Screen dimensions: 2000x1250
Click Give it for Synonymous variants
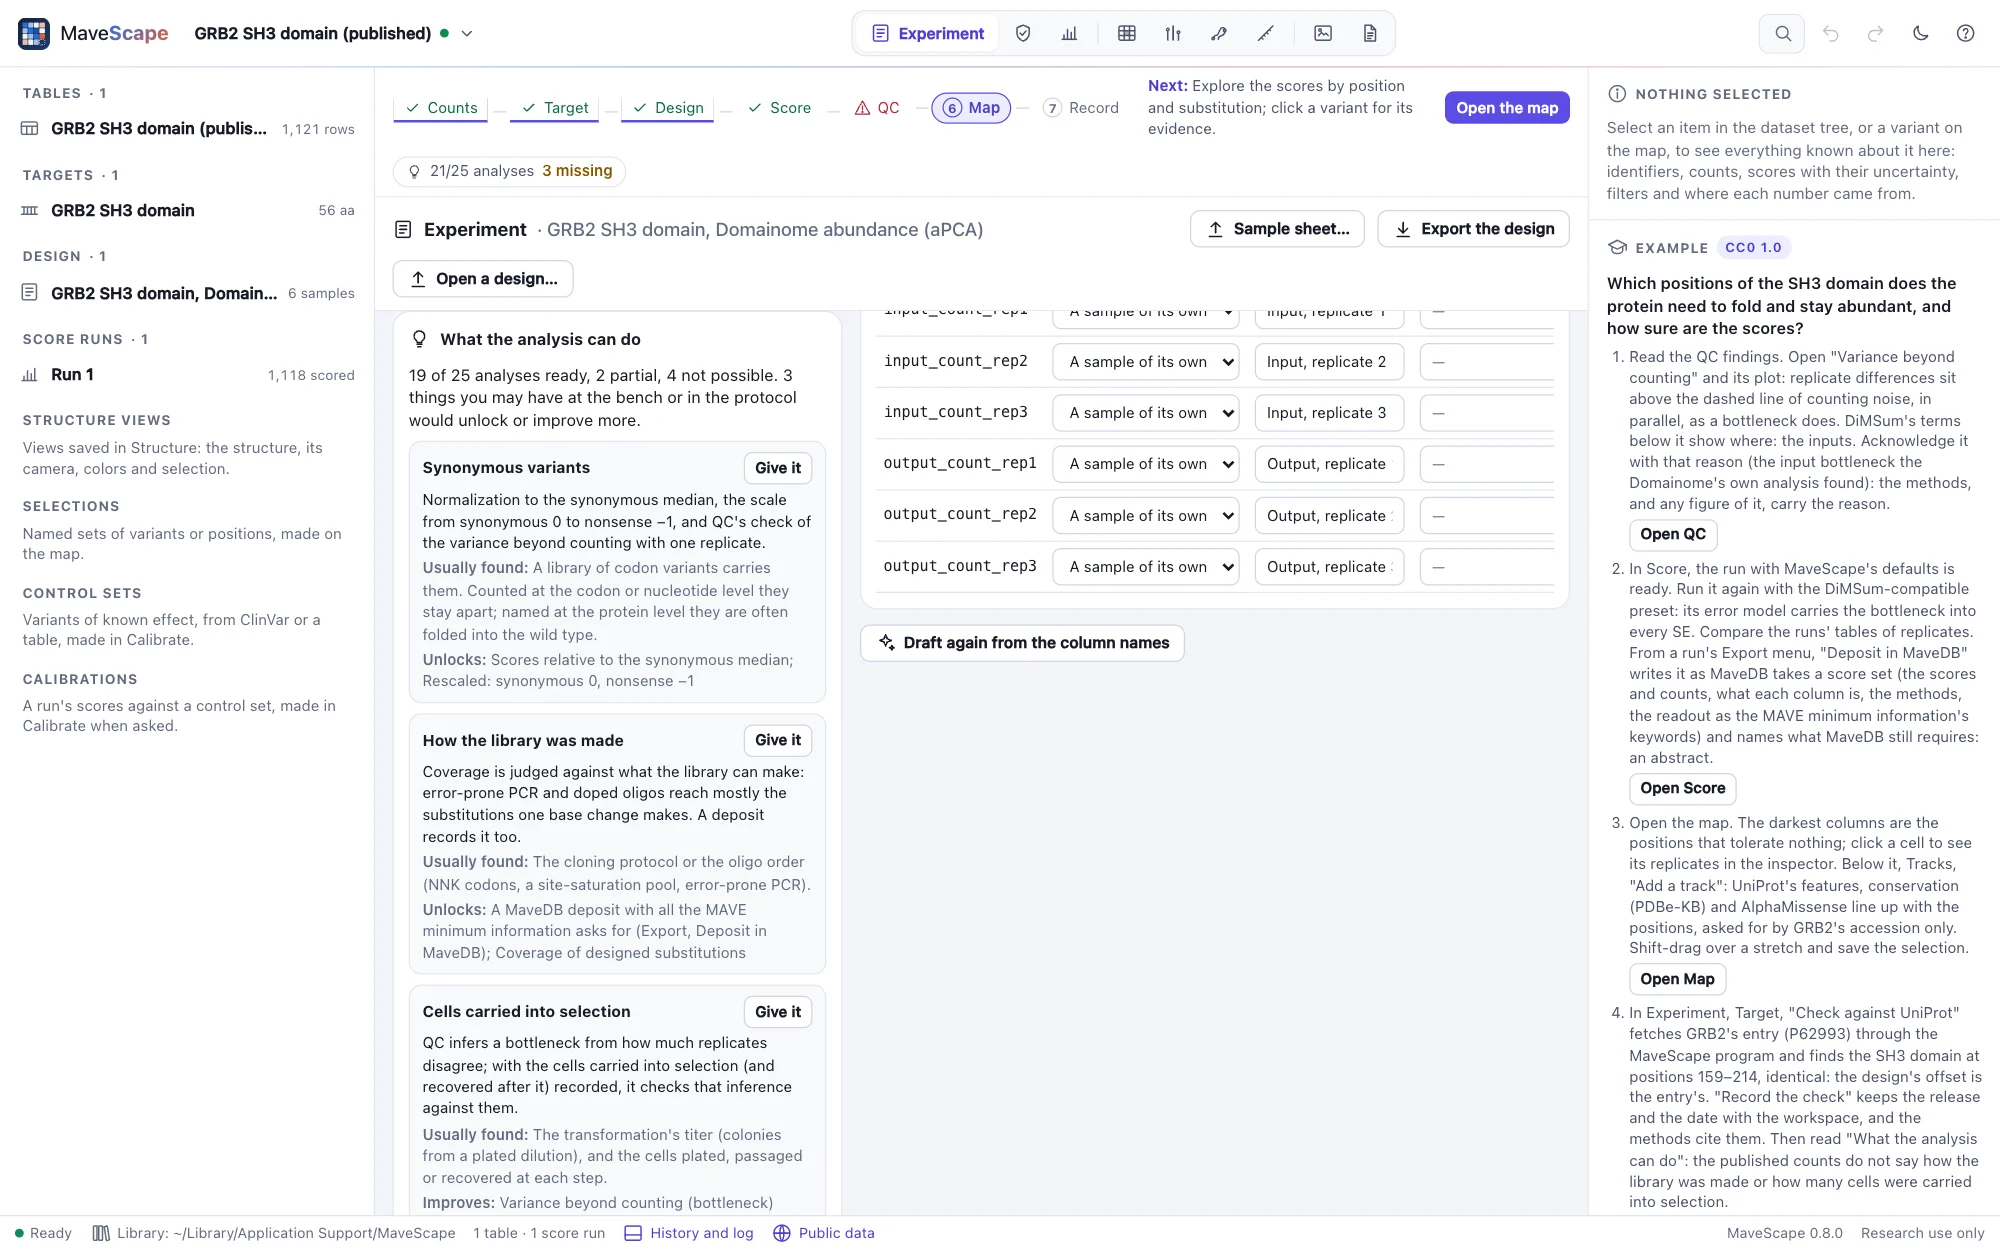(x=778, y=468)
